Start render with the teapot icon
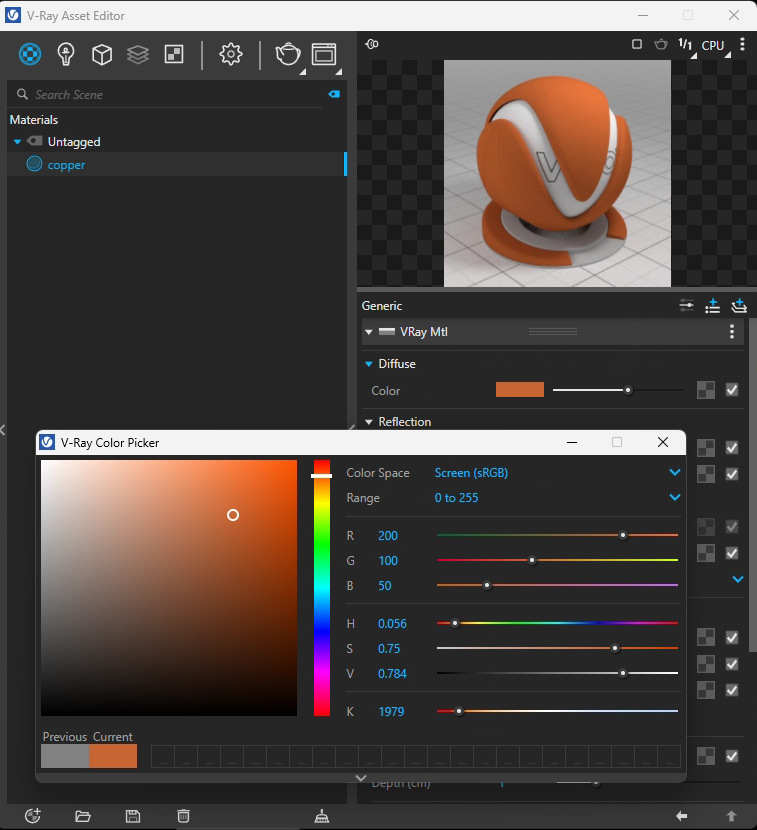757x830 pixels. (287, 54)
